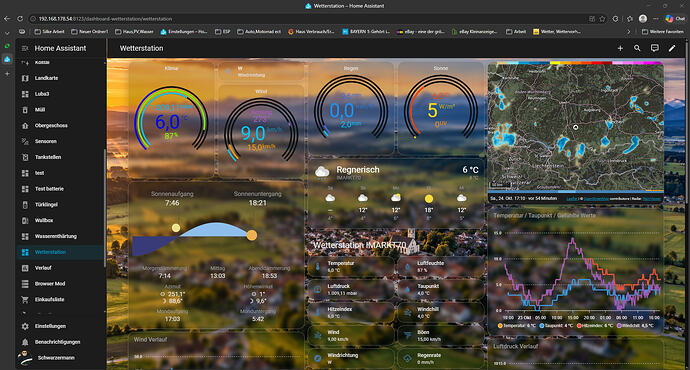This screenshot has height=370, width=690.
Task: Expand the bookmarks bar overflow chevron
Action: pos(628,32)
